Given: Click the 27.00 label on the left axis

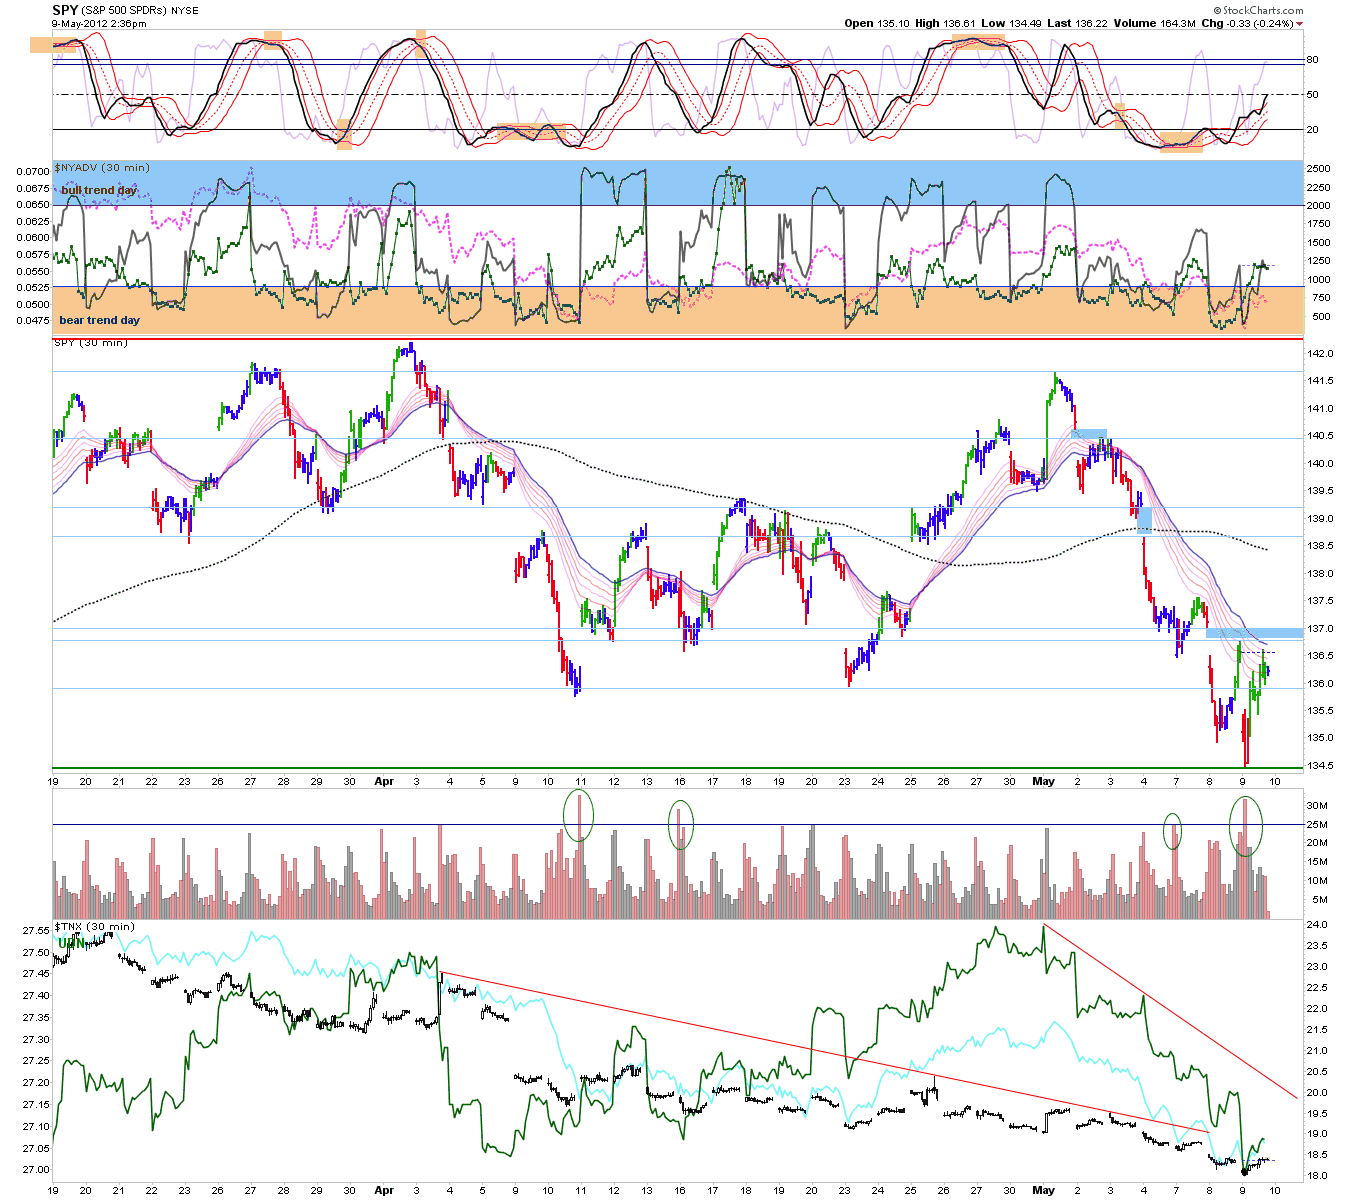Looking at the screenshot, I should click(x=36, y=1170).
